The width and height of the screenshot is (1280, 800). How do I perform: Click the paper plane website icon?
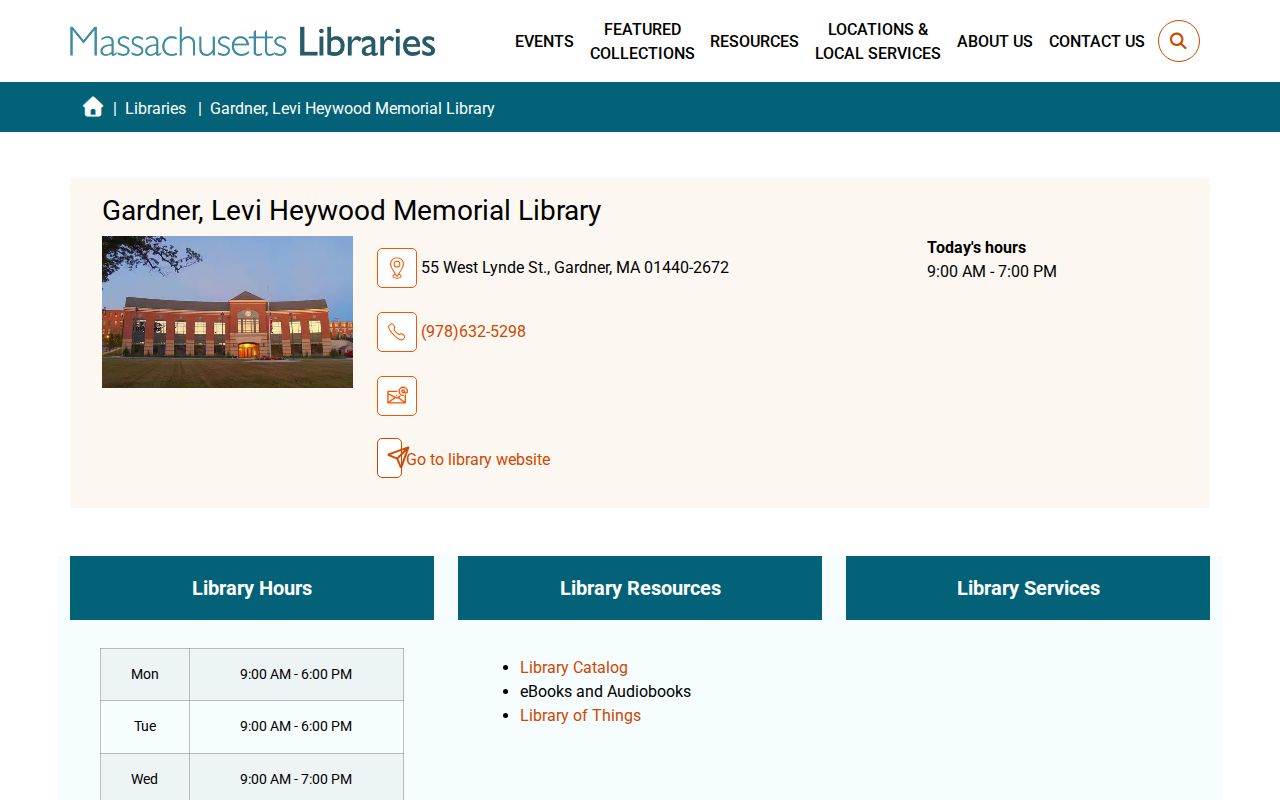tap(391, 458)
